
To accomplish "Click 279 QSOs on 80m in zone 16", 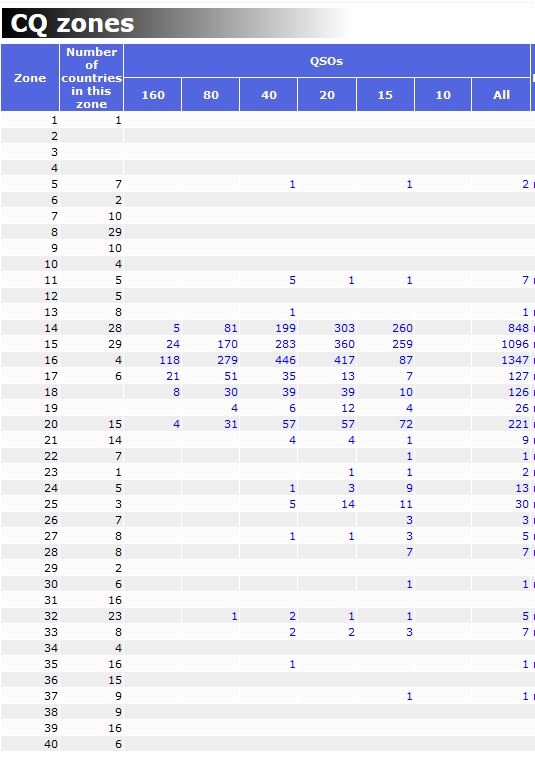I will click(228, 360).
